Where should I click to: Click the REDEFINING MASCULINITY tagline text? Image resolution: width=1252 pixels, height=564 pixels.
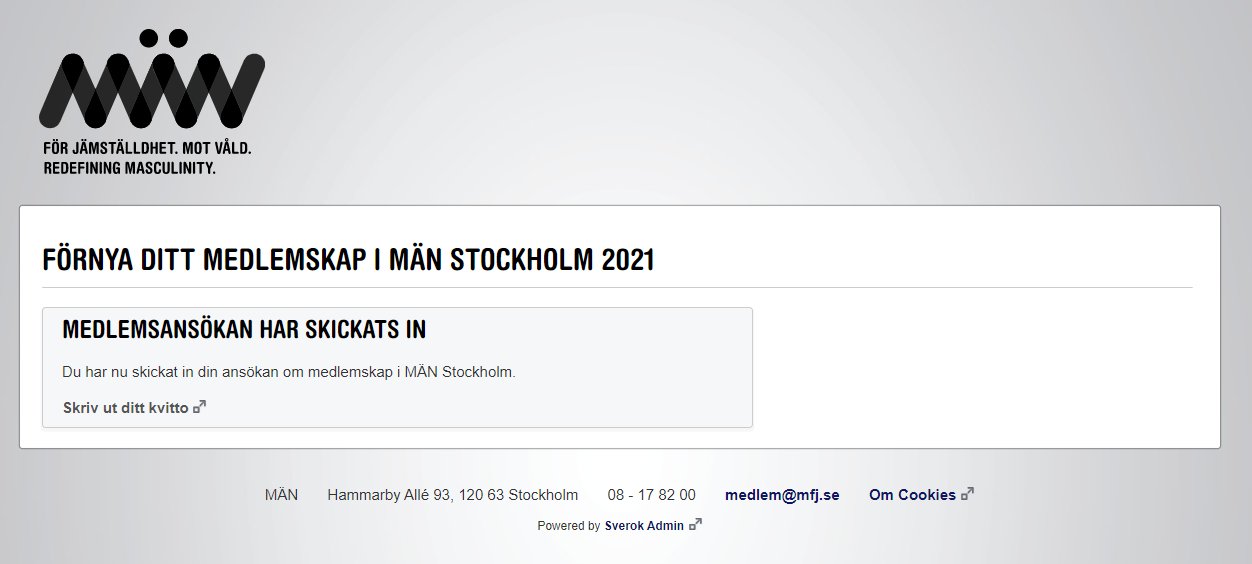pyautogui.click(x=130, y=168)
